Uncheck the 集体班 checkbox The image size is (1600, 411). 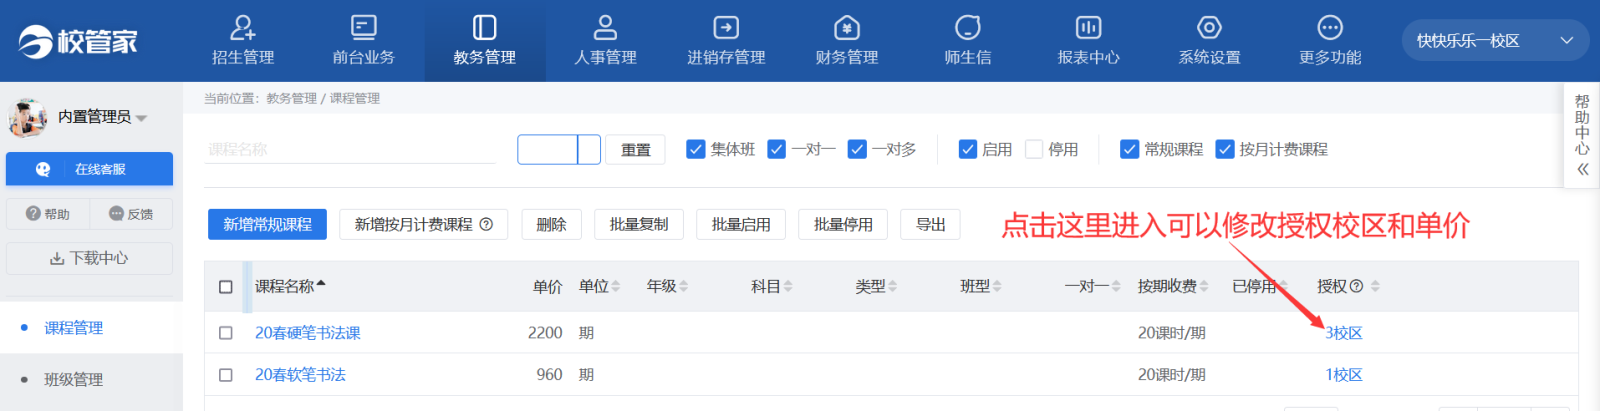696,149
